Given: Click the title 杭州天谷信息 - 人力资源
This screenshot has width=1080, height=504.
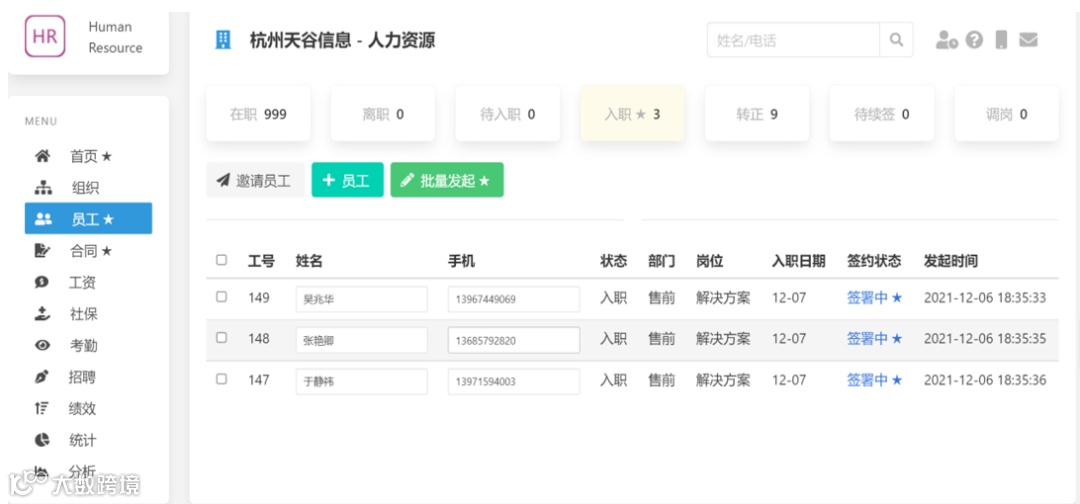Looking at the screenshot, I should tap(342, 40).
